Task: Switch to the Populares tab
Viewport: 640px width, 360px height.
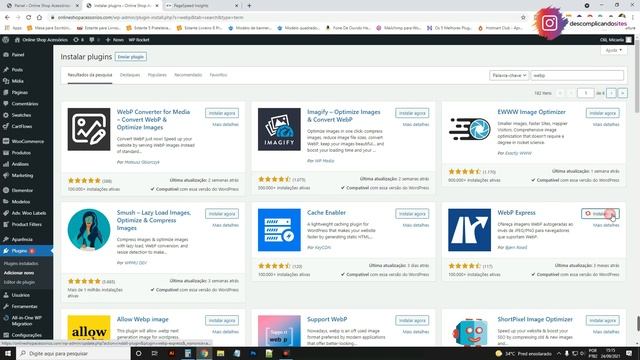Action: pyautogui.click(x=157, y=75)
